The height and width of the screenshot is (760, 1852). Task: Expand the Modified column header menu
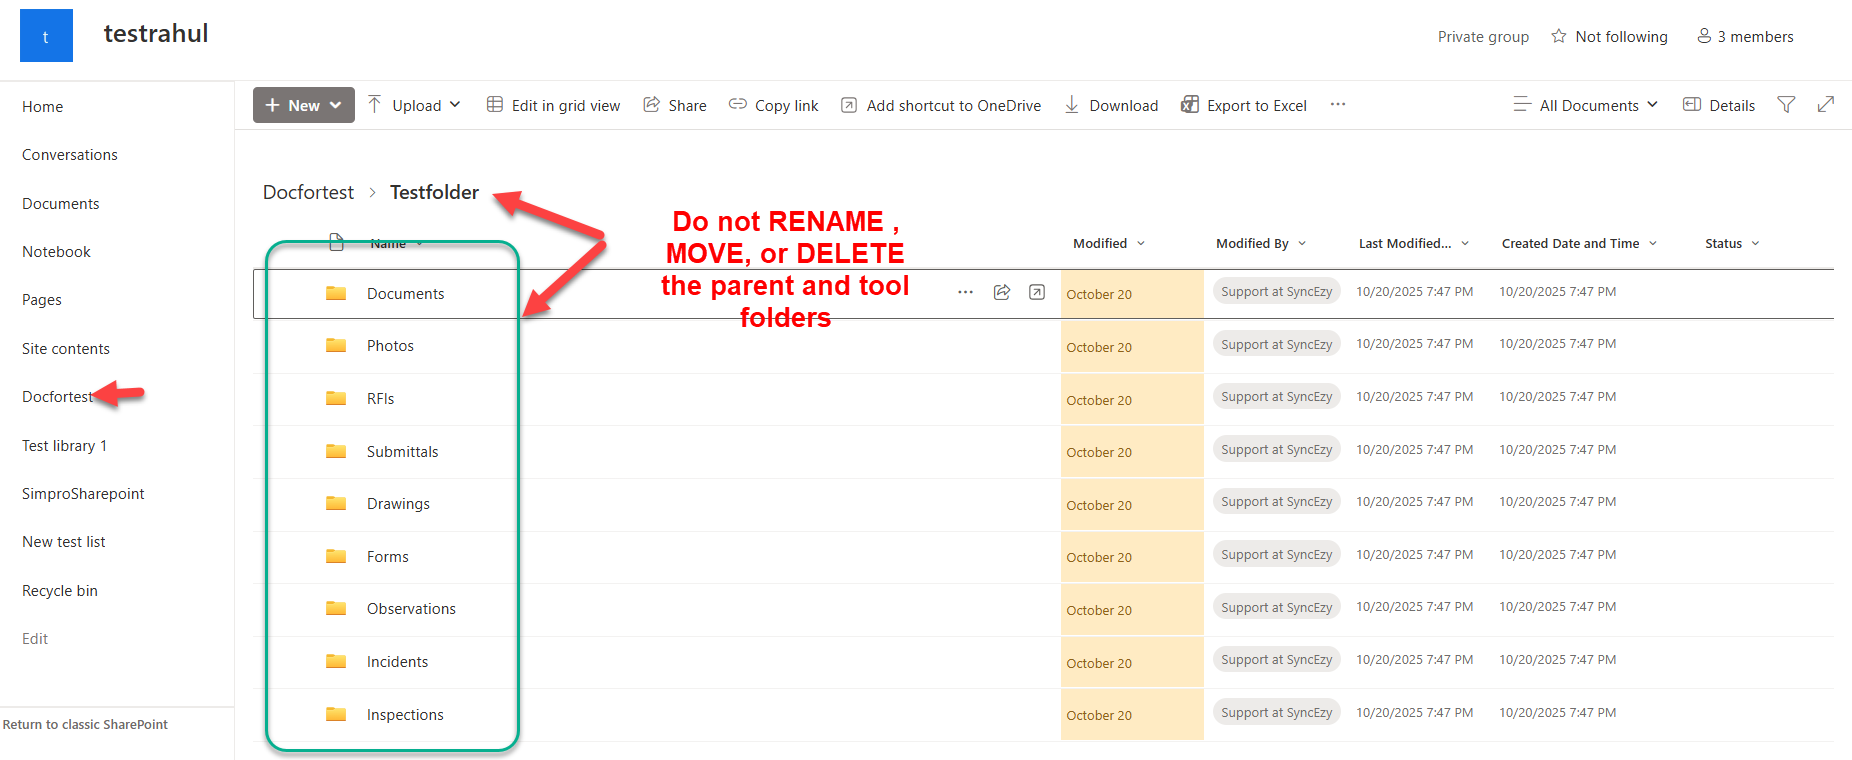(1109, 243)
